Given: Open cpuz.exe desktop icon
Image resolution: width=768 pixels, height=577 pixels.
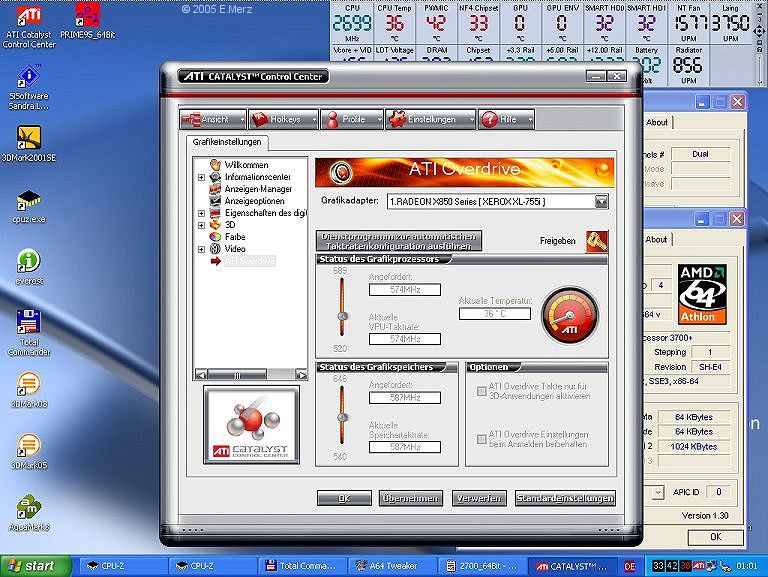Looking at the screenshot, I should pyautogui.click(x=29, y=207).
